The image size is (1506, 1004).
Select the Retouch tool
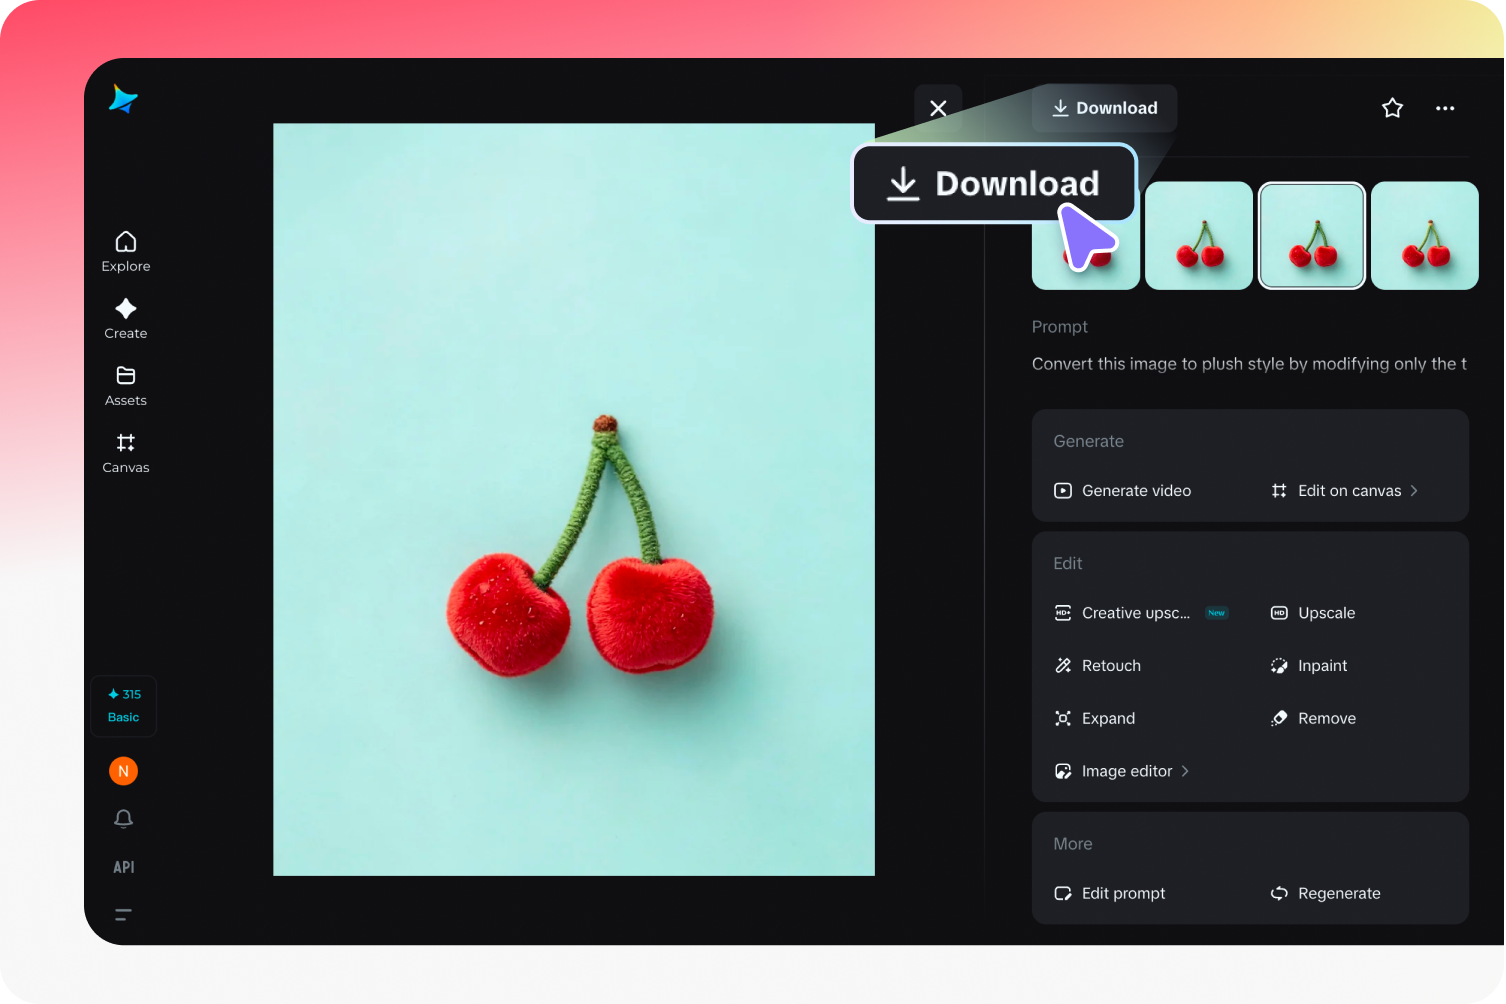(1111, 665)
